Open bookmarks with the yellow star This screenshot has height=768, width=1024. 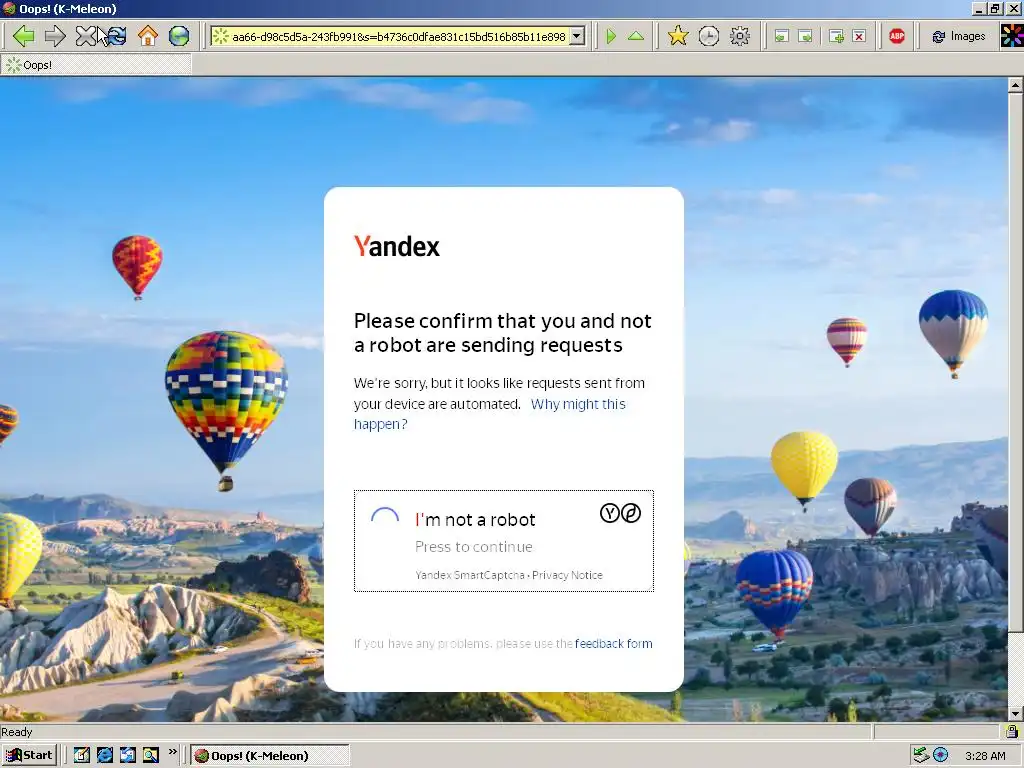point(678,36)
